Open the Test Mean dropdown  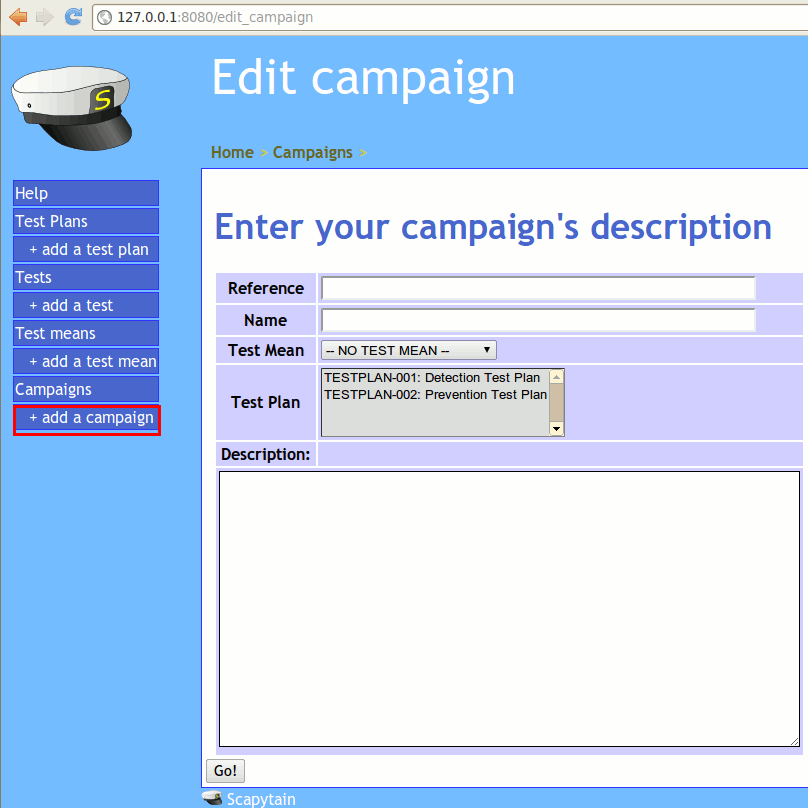408,350
